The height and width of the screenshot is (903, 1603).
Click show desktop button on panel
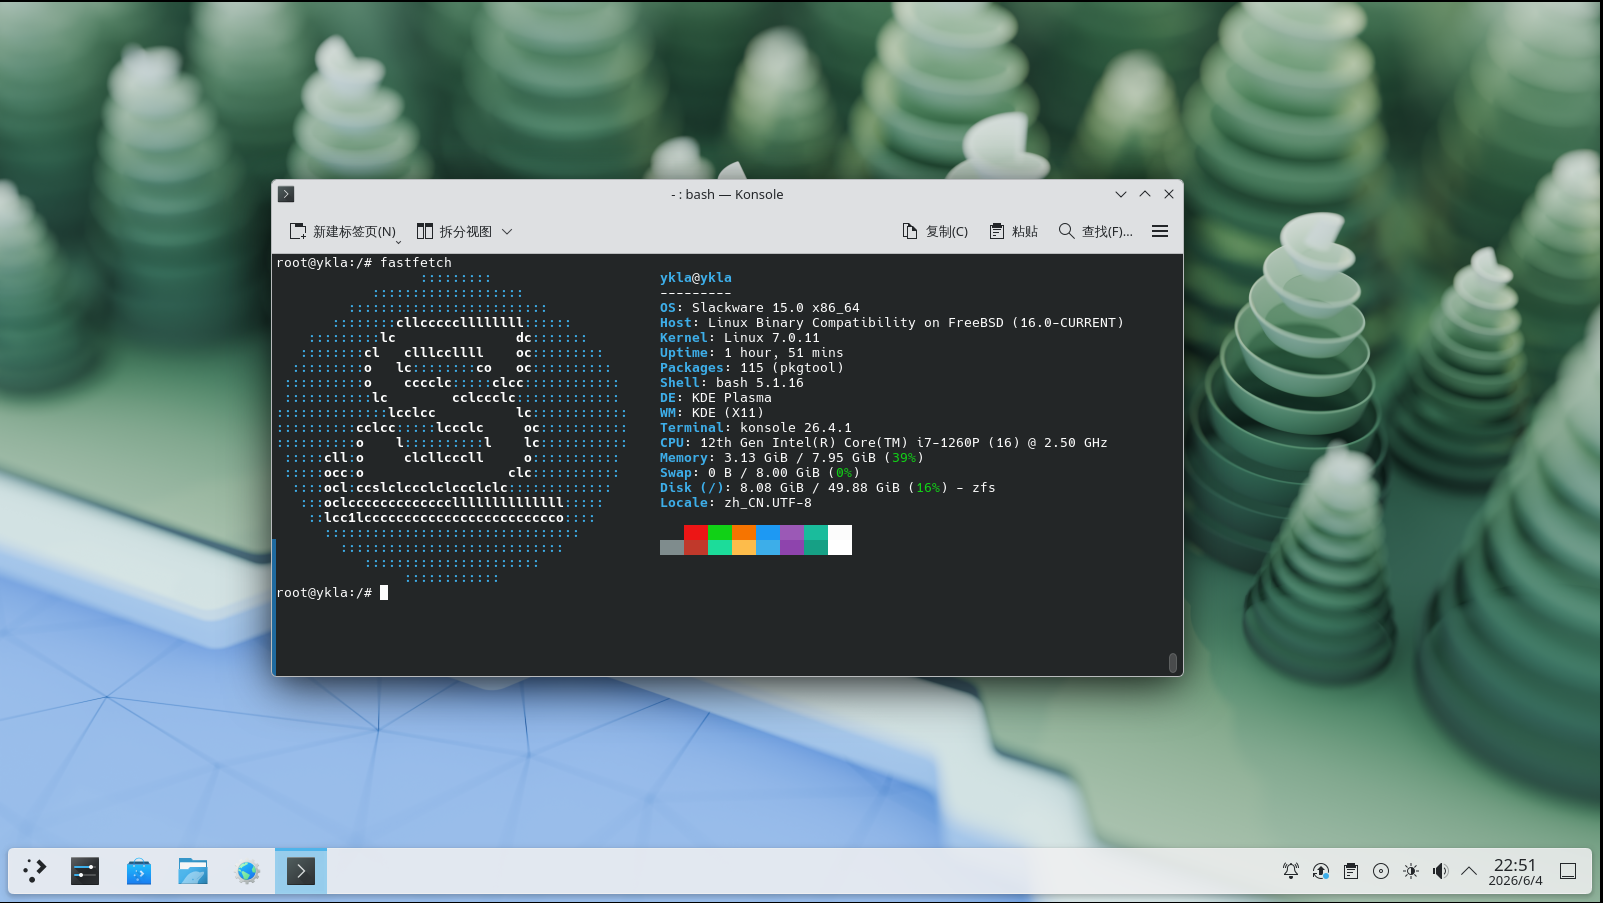pyautogui.click(x=1568, y=871)
